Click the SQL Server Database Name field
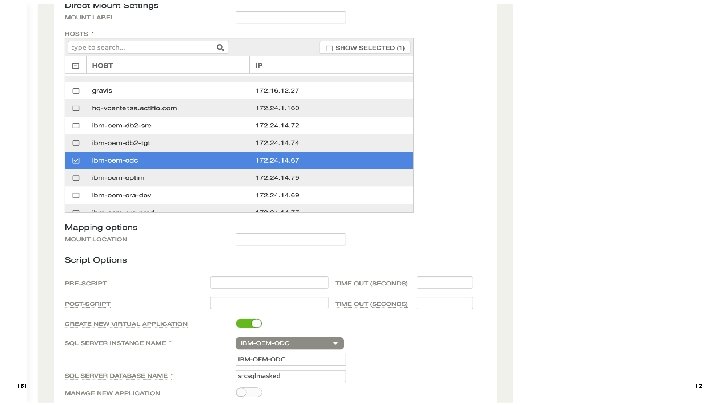The image size is (720, 405). click(x=291, y=376)
